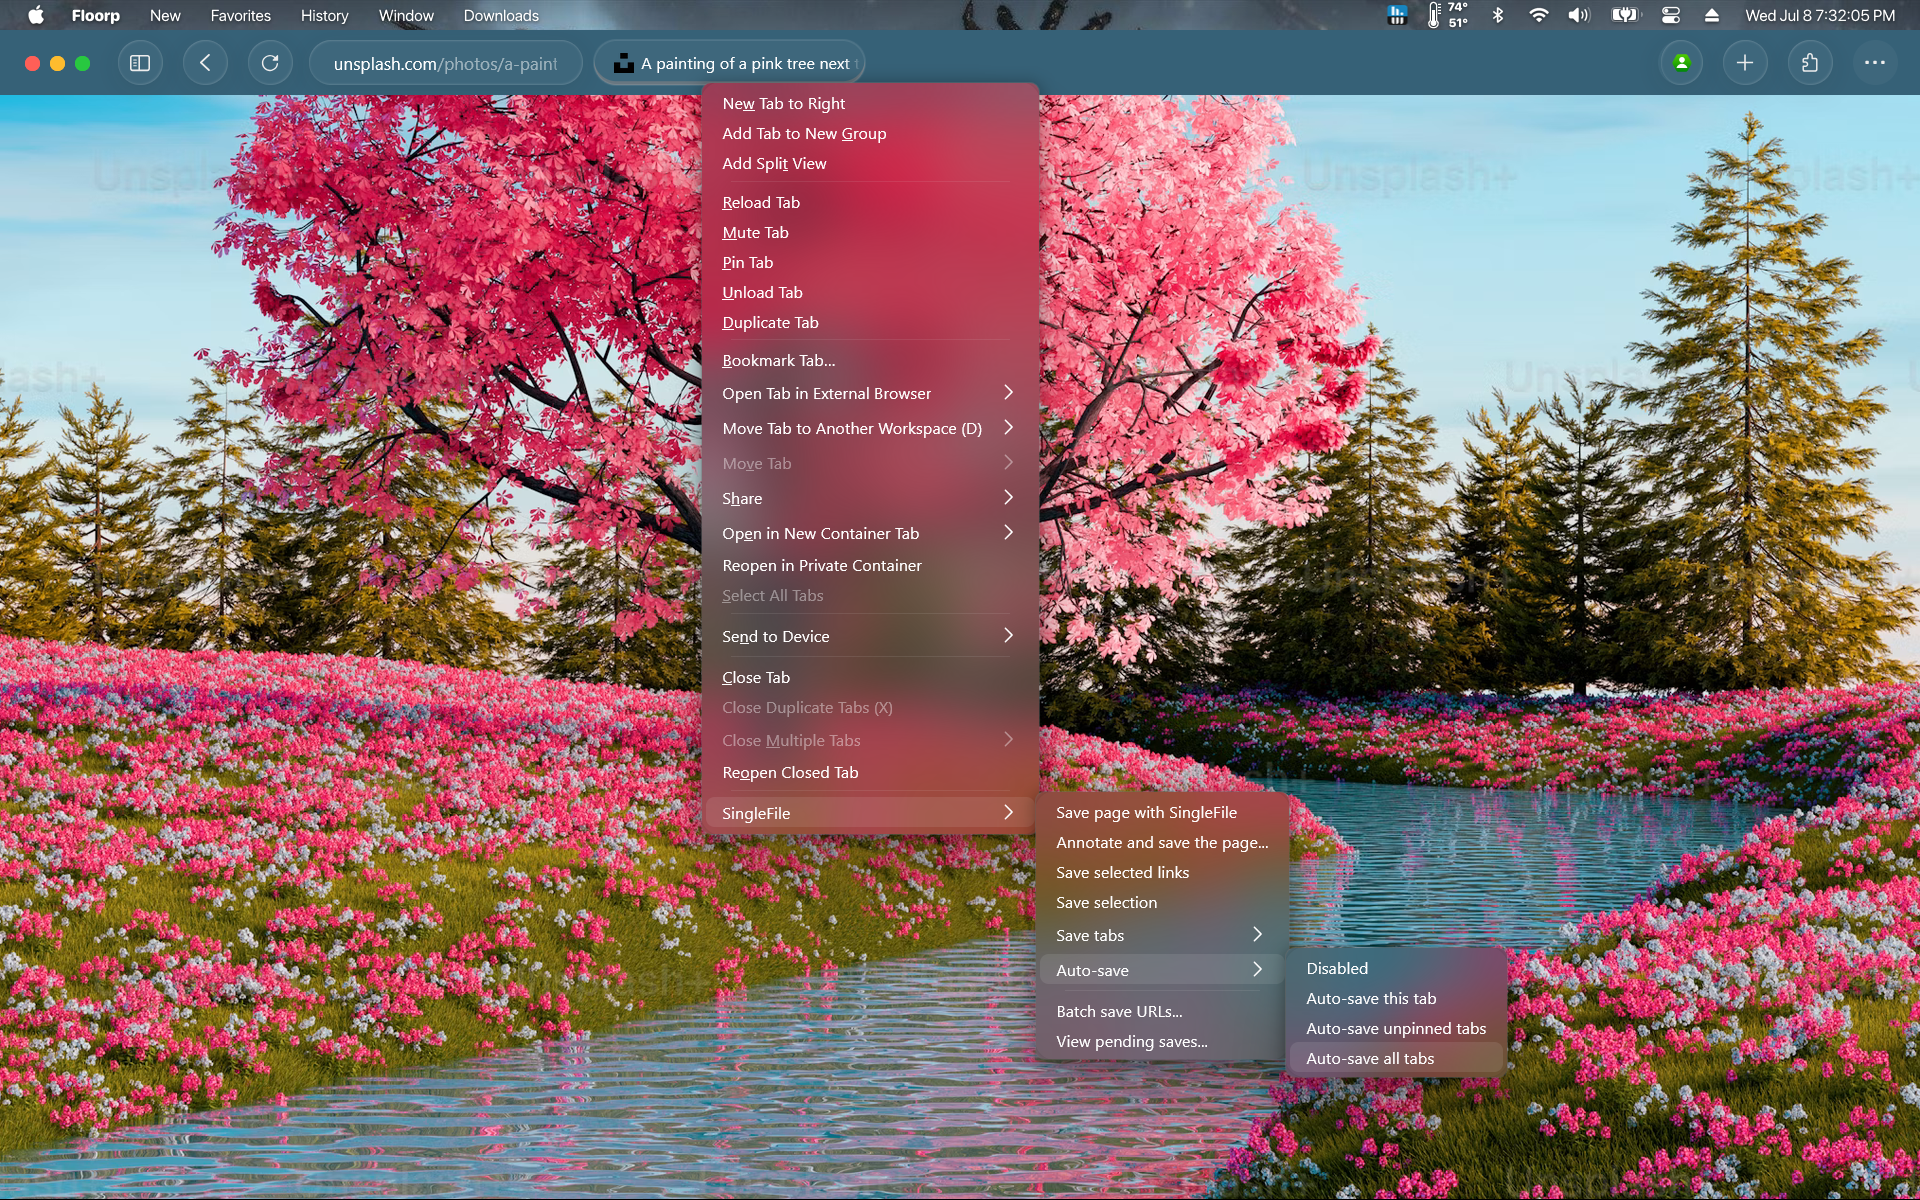Select Pin Tab

click(870, 262)
